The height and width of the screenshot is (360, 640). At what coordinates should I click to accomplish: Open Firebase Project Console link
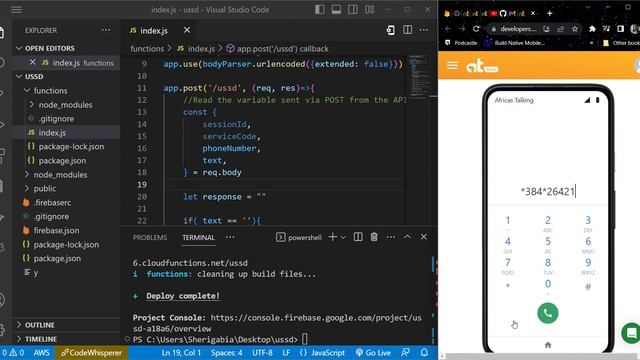pyautogui.click(x=277, y=323)
